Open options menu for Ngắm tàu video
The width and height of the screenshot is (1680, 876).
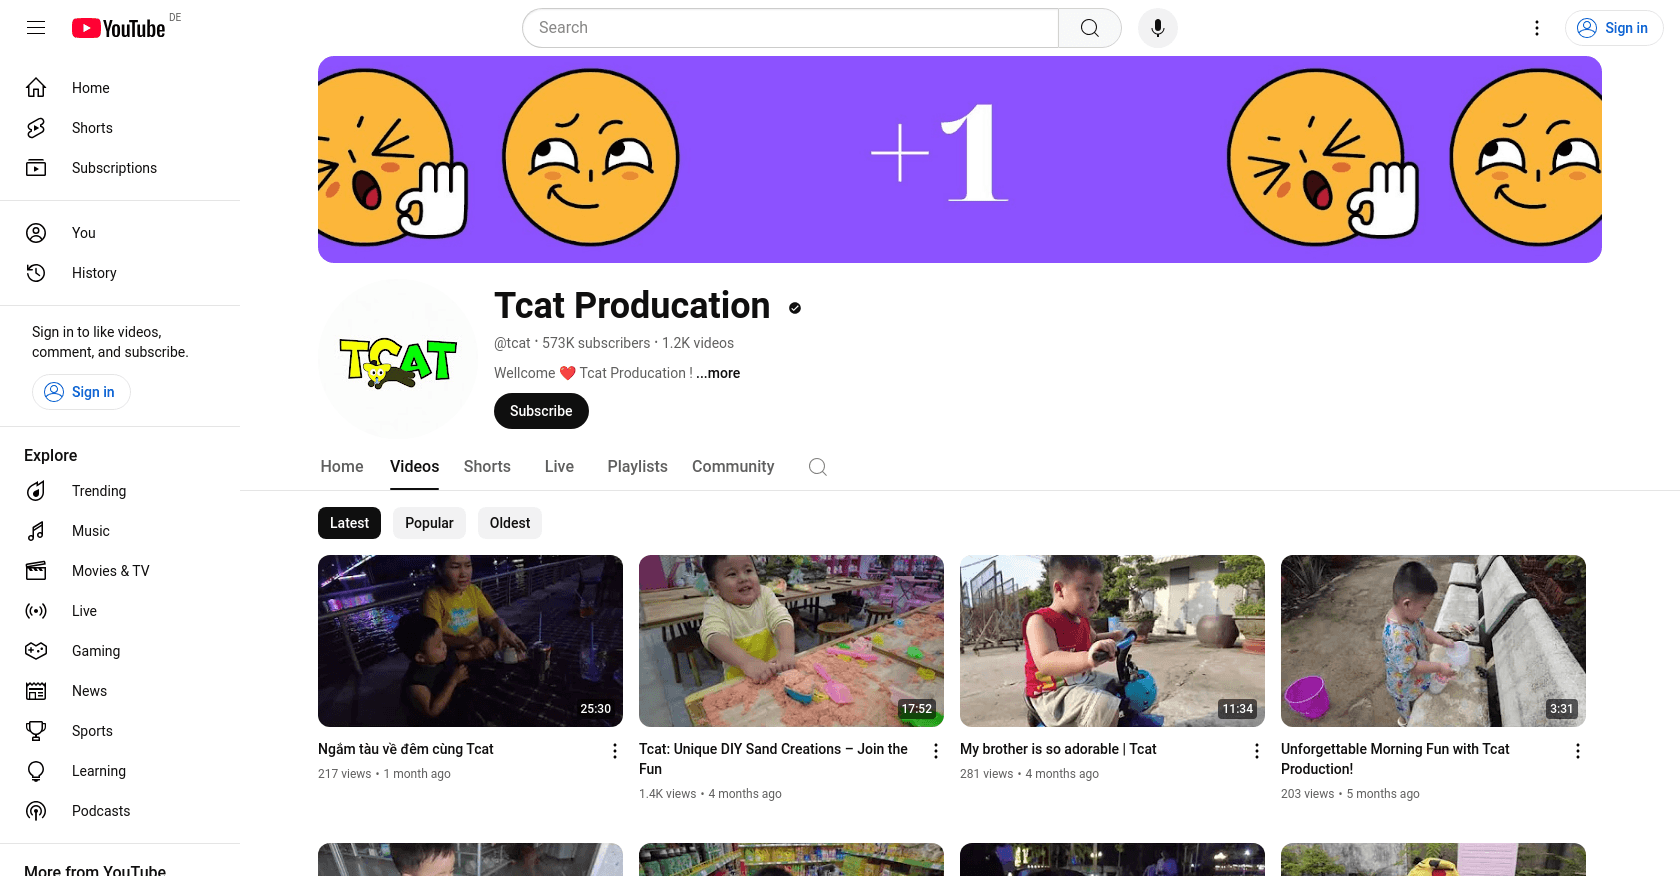point(615,751)
